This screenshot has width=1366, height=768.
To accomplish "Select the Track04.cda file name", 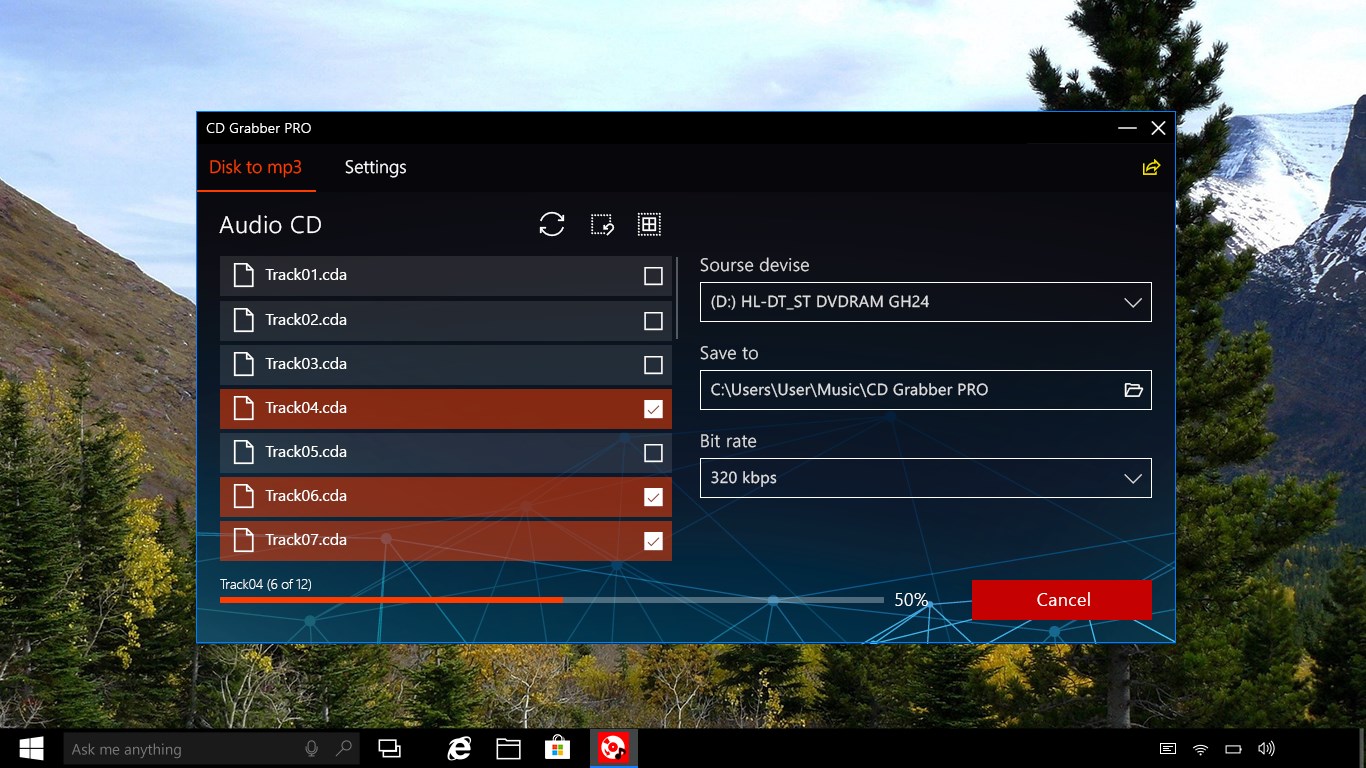I will pyautogui.click(x=306, y=408).
